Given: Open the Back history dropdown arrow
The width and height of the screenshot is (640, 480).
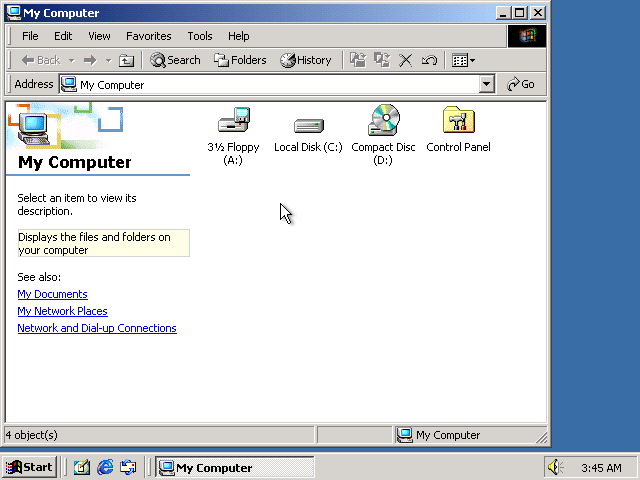Looking at the screenshot, I should click(x=71, y=60).
